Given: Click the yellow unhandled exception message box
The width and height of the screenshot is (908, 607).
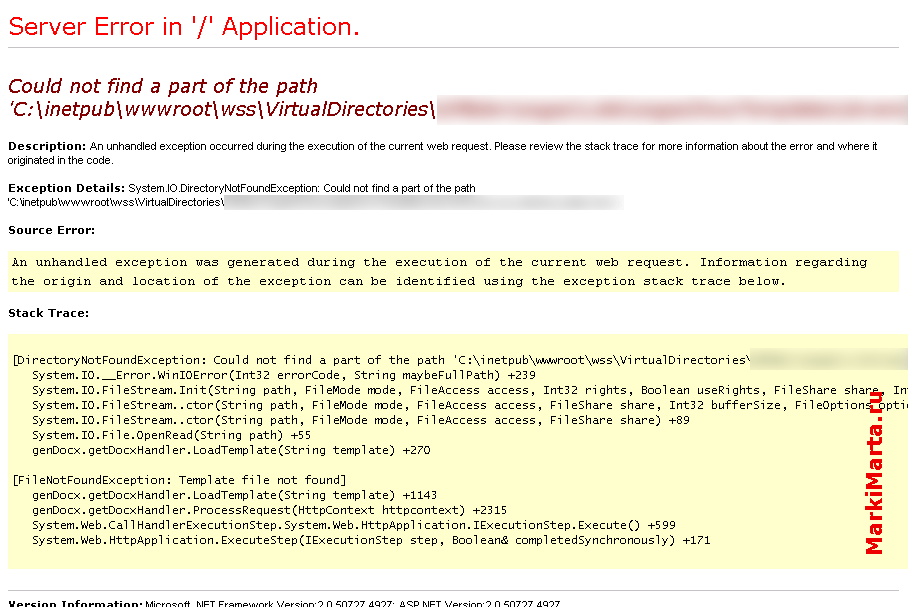Looking at the screenshot, I should pos(453,272).
